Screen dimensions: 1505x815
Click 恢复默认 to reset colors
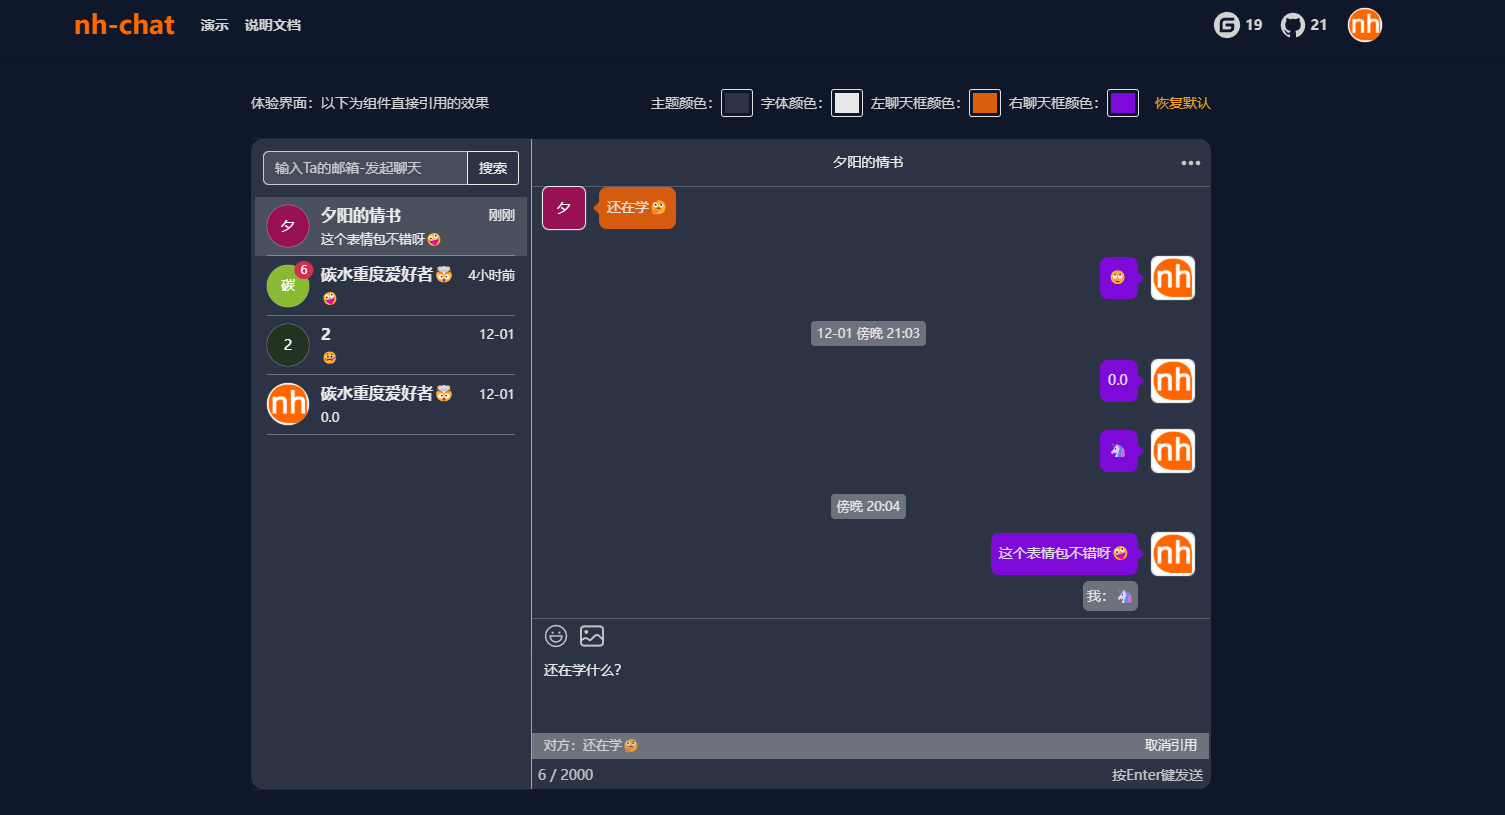[x=1182, y=103]
